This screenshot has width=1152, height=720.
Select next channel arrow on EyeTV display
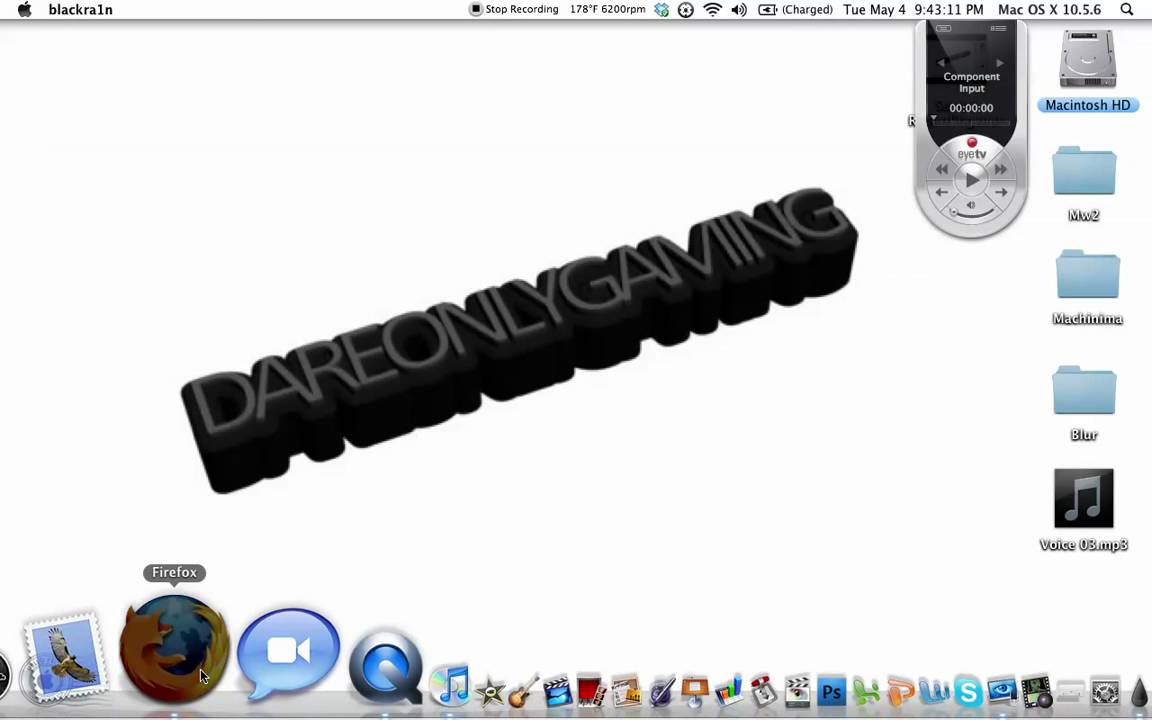point(999,63)
